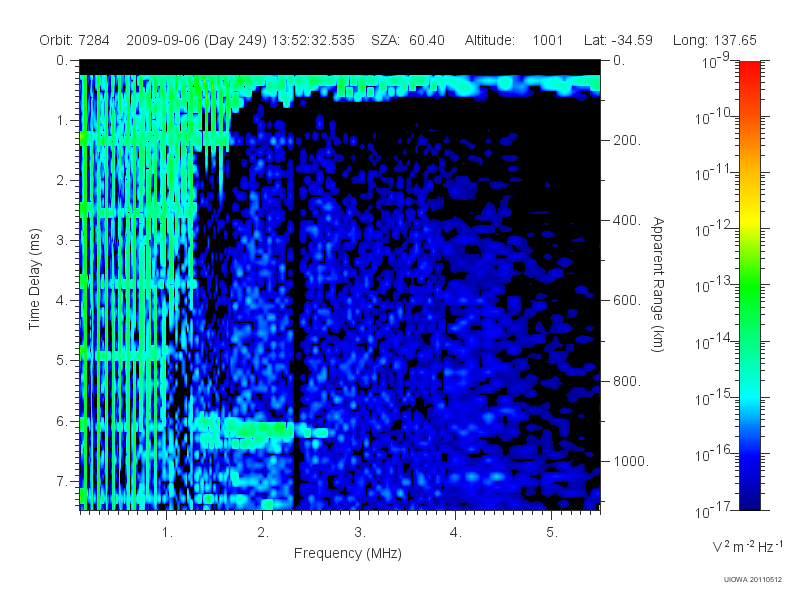Viewport: 800px width, 600px height.
Task: Click the '600.' apparent range tick label
Action: [627, 301]
